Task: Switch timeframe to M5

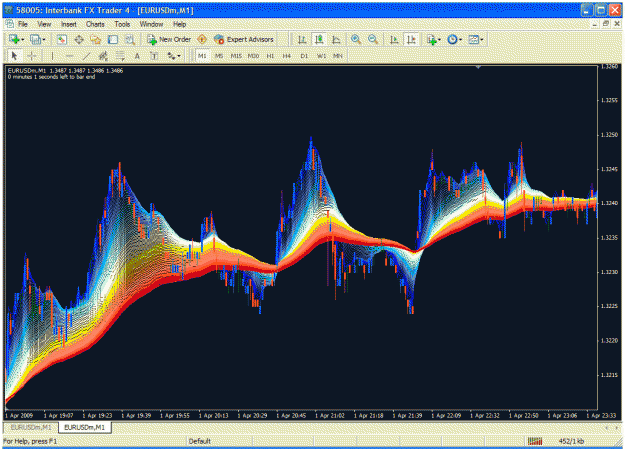Action: (x=219, y=56)
